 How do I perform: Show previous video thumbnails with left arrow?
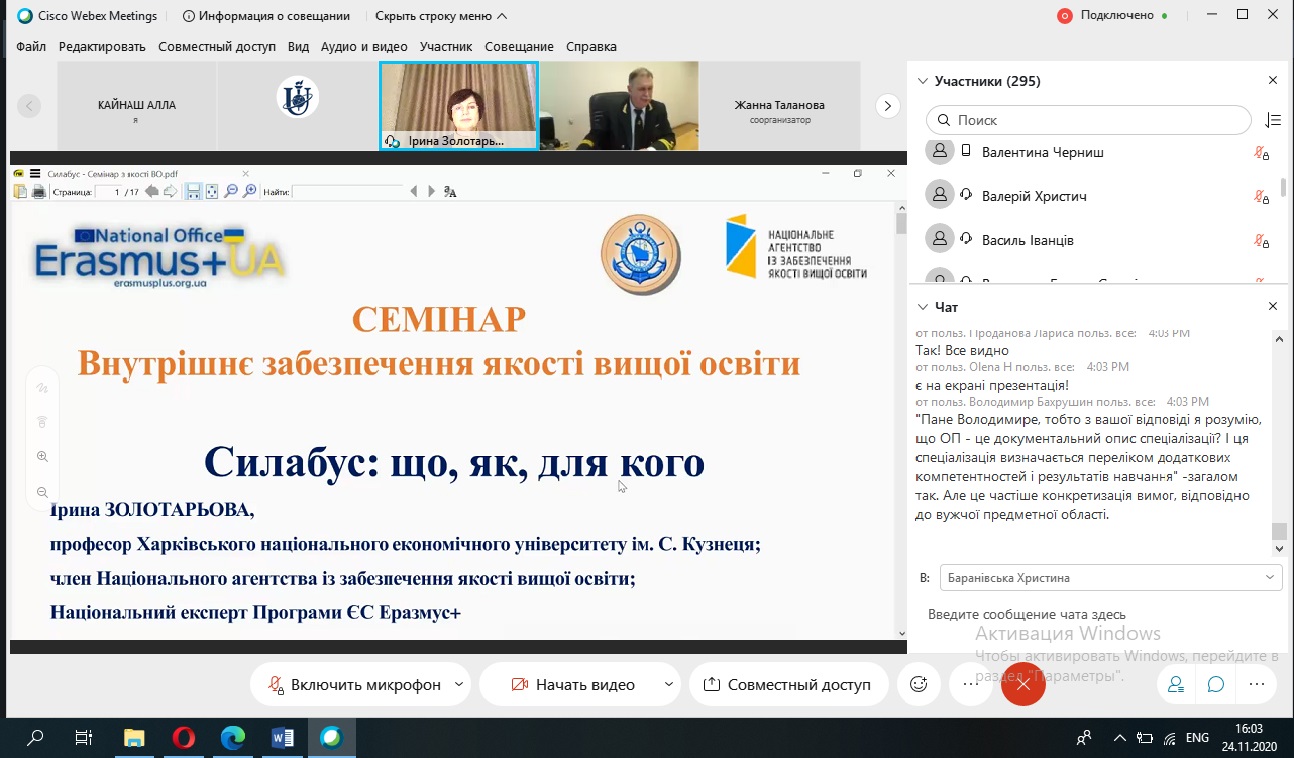[x=29, y=105]
